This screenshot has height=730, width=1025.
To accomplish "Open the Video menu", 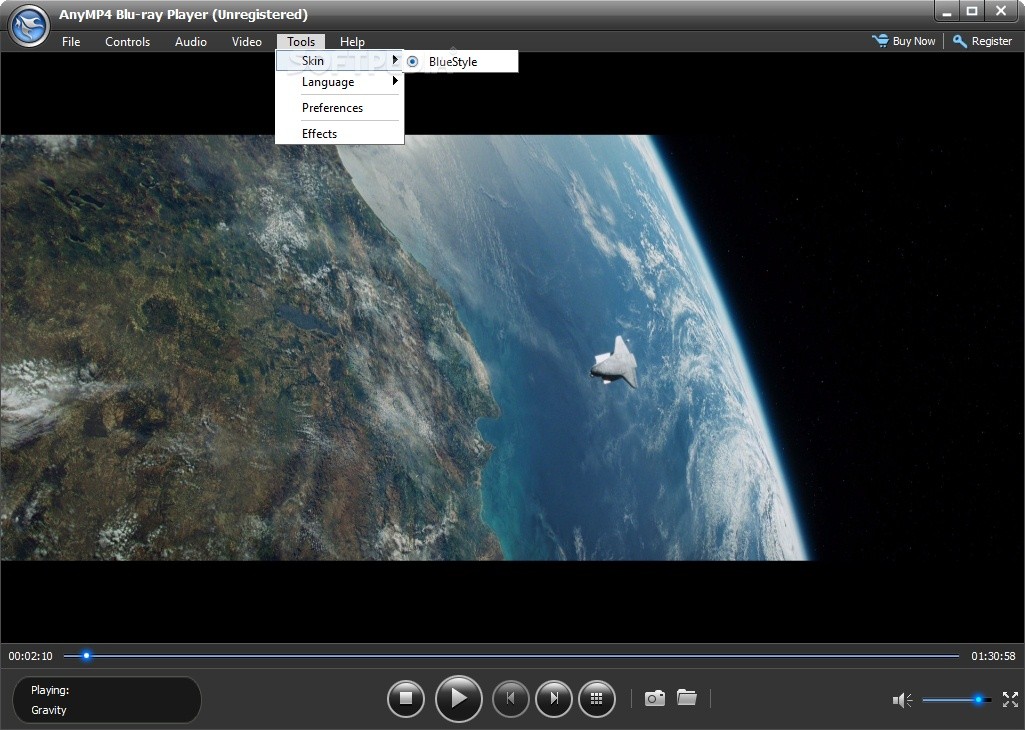I will 246,42.
